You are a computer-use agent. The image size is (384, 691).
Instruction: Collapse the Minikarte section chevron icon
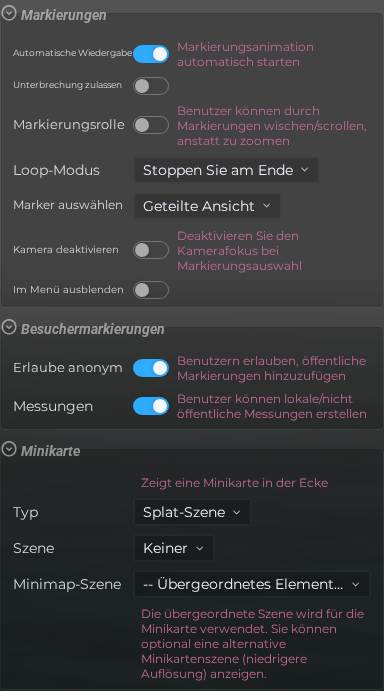tap(9, 450)
